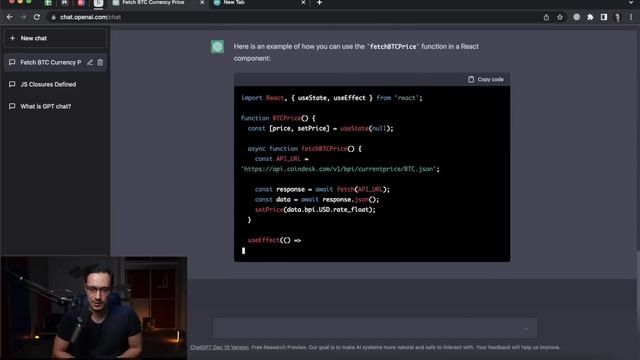Click the webcam video overlay
Screen dimensions: 640x360
pyautogui.click(x=94, y=308)
